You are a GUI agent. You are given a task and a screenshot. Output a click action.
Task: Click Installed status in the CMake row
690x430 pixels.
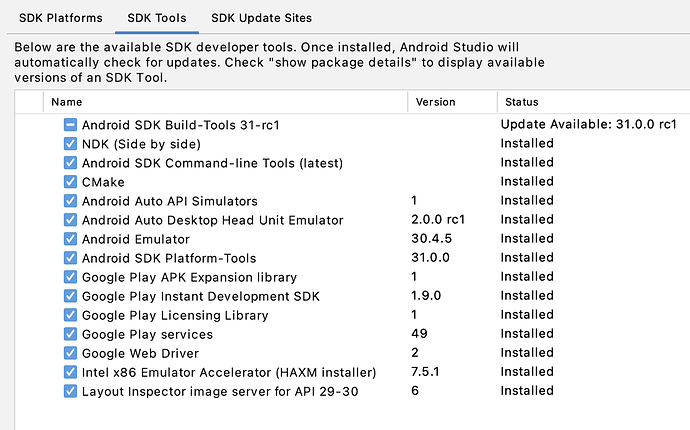(527, 181)
